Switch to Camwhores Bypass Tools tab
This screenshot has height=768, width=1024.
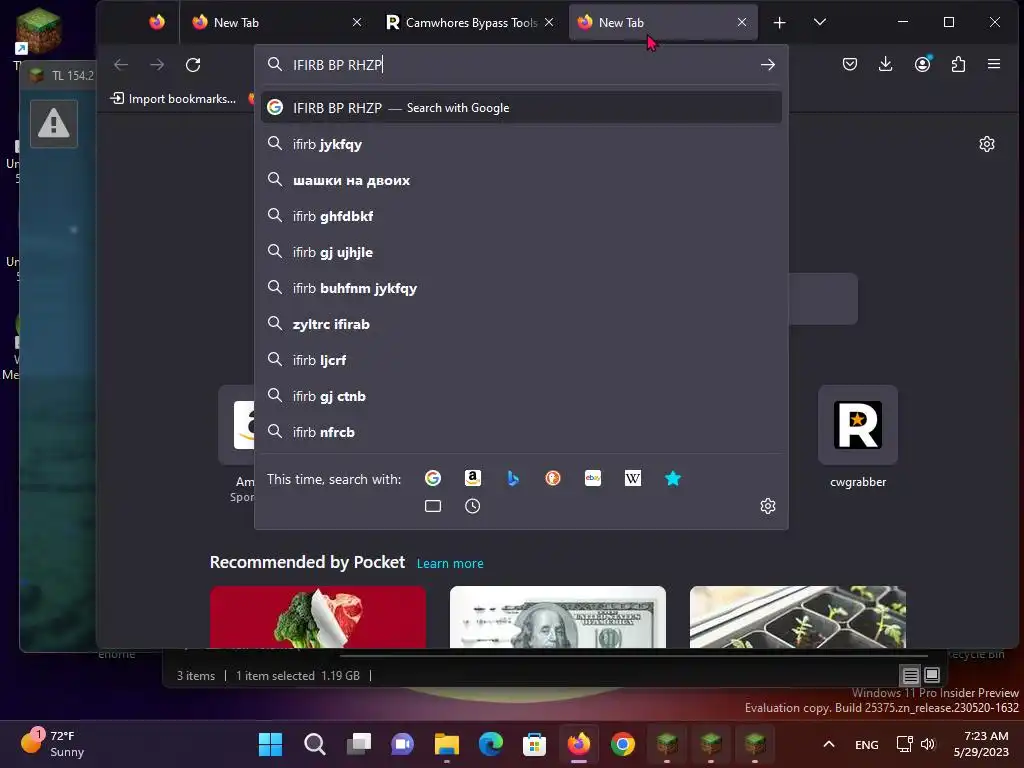click(470, 22)
